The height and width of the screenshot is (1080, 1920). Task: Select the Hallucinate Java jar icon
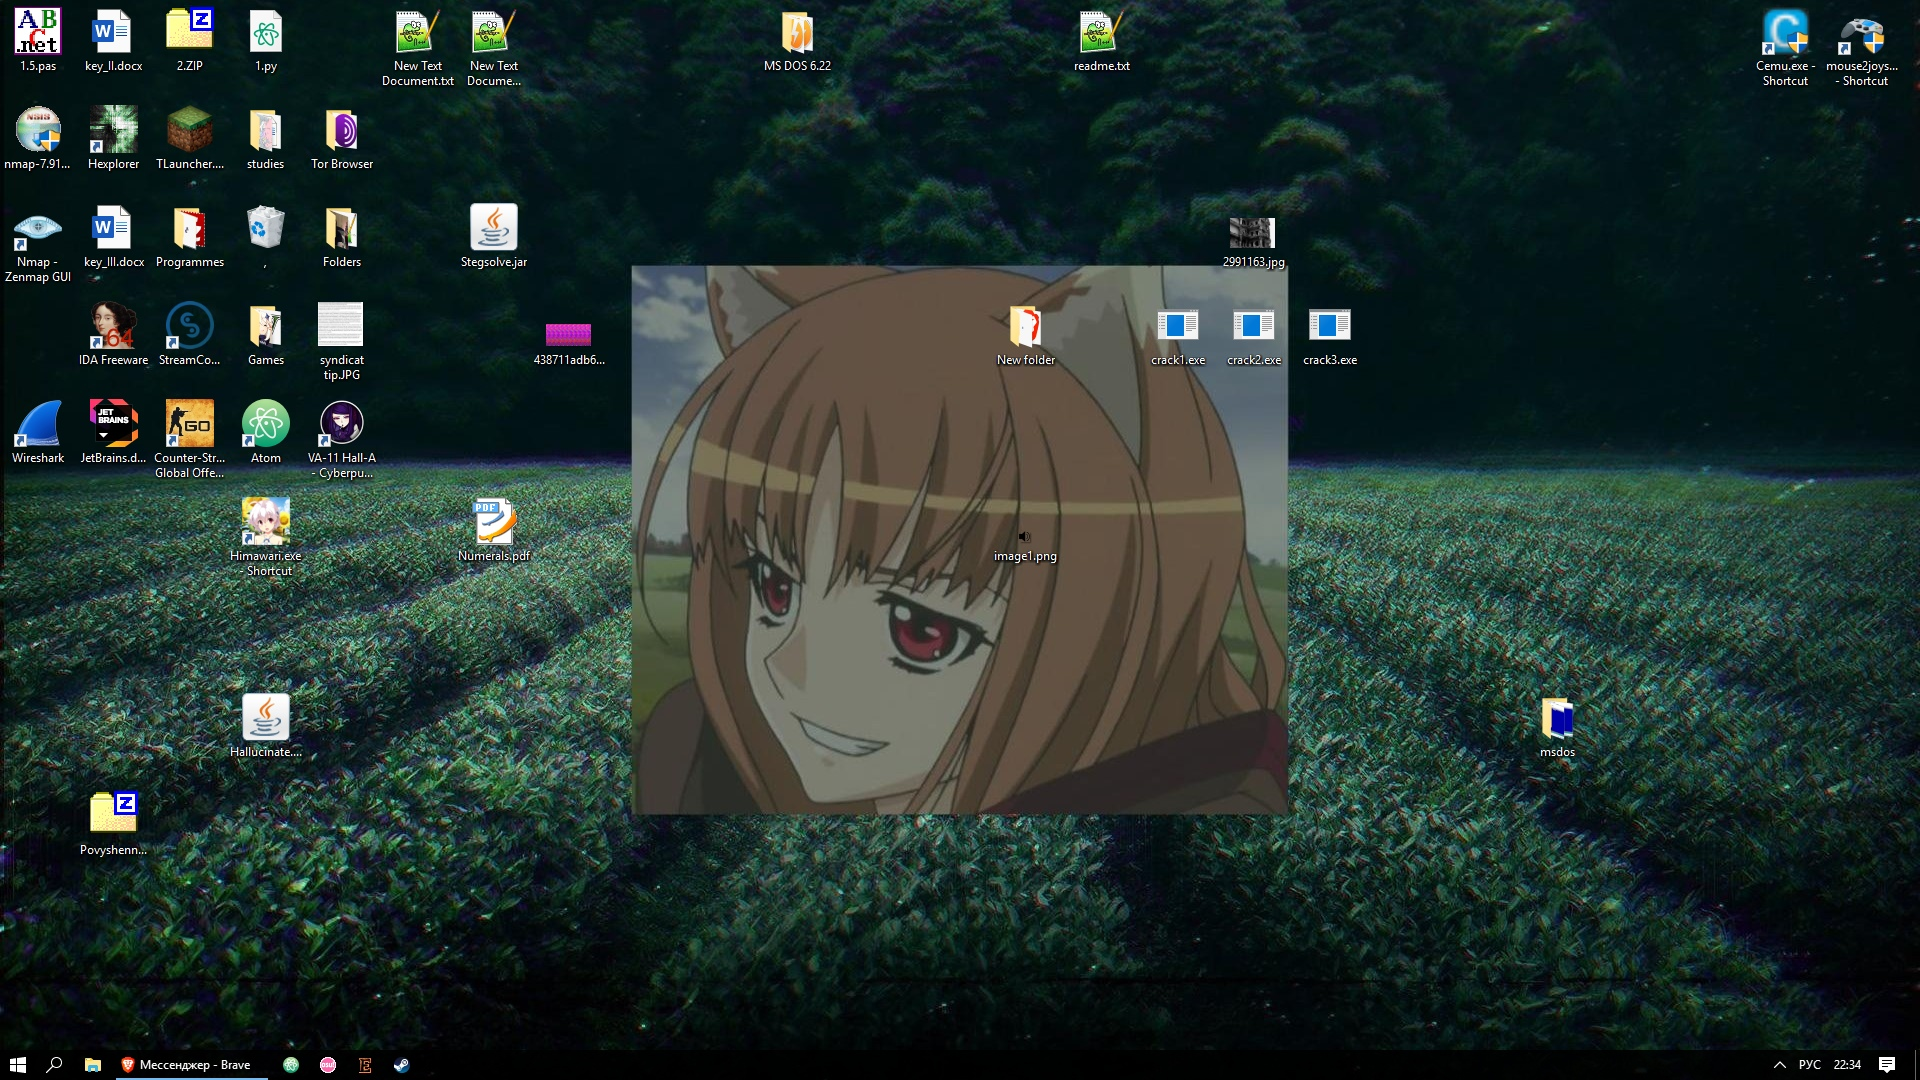pos(265,718)
